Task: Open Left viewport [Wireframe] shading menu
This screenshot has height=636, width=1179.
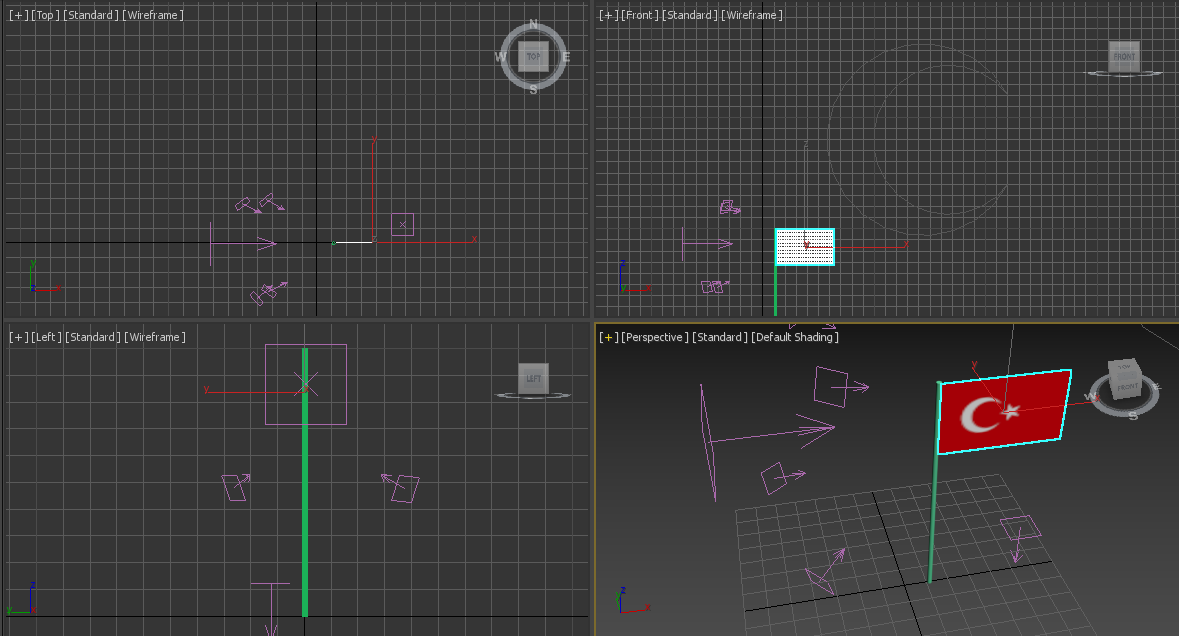Action: (155, 337)
